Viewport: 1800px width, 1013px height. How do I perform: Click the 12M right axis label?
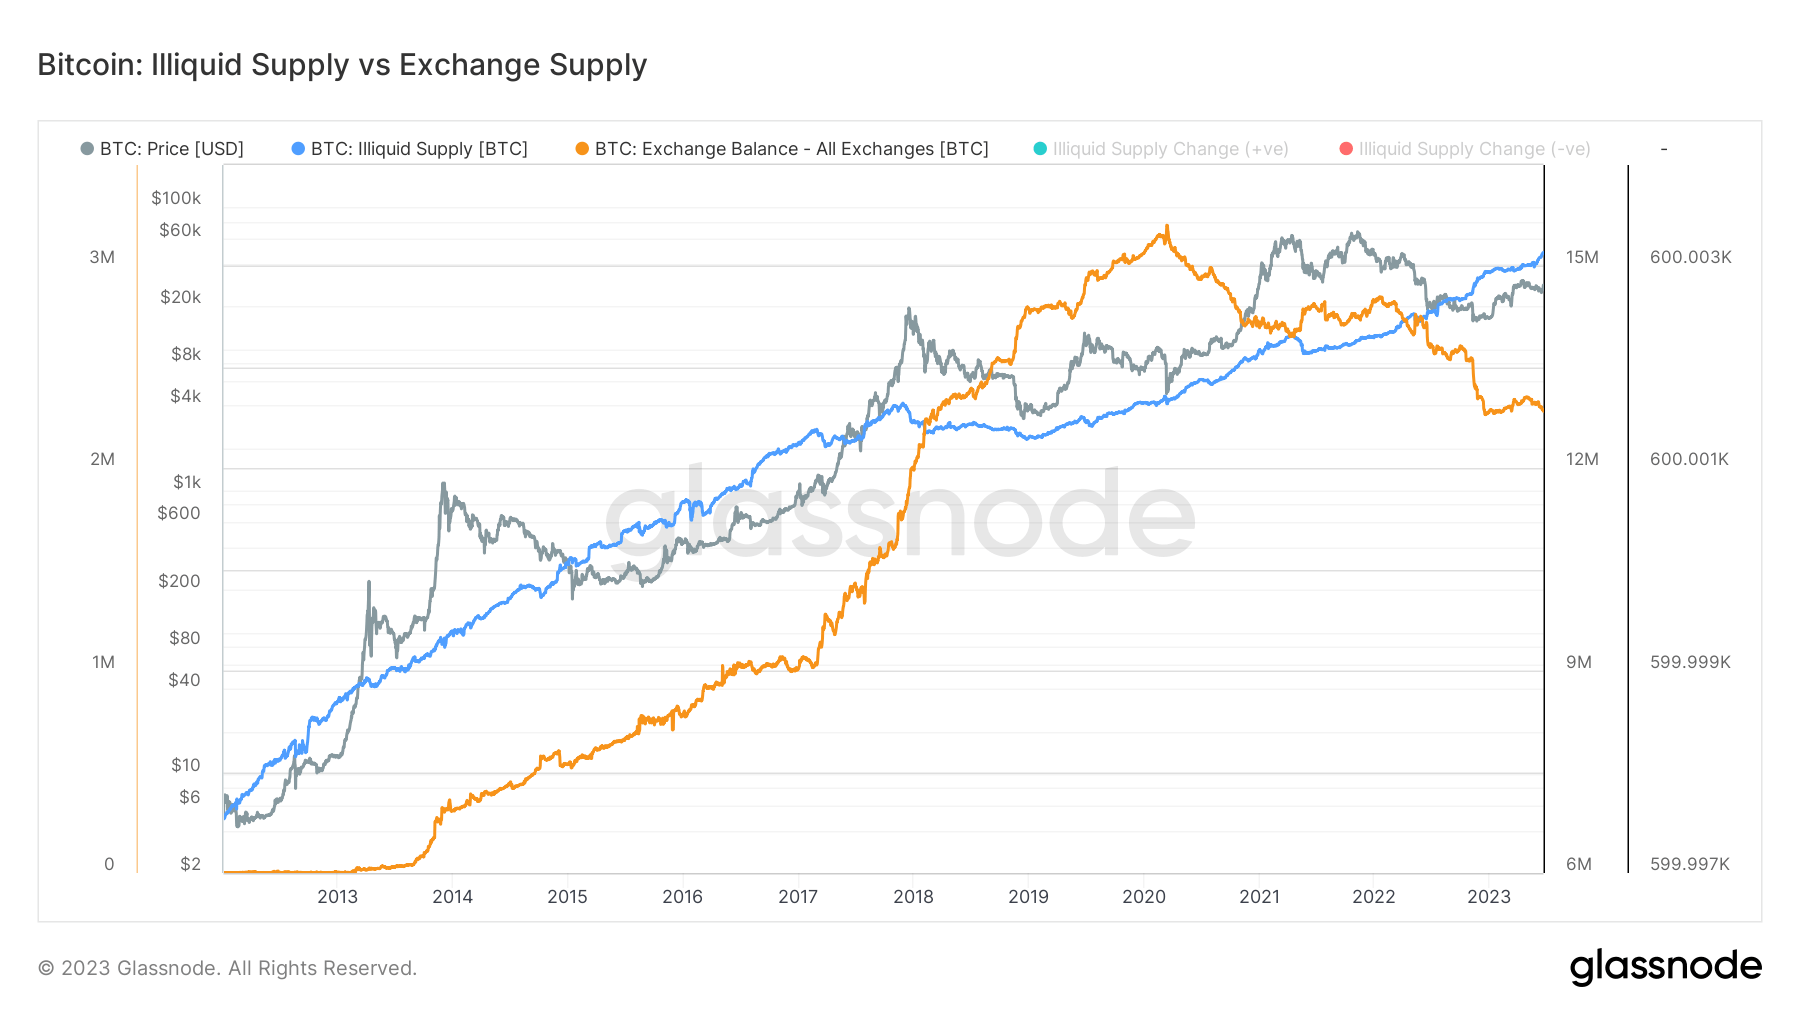coord(1582,459)
